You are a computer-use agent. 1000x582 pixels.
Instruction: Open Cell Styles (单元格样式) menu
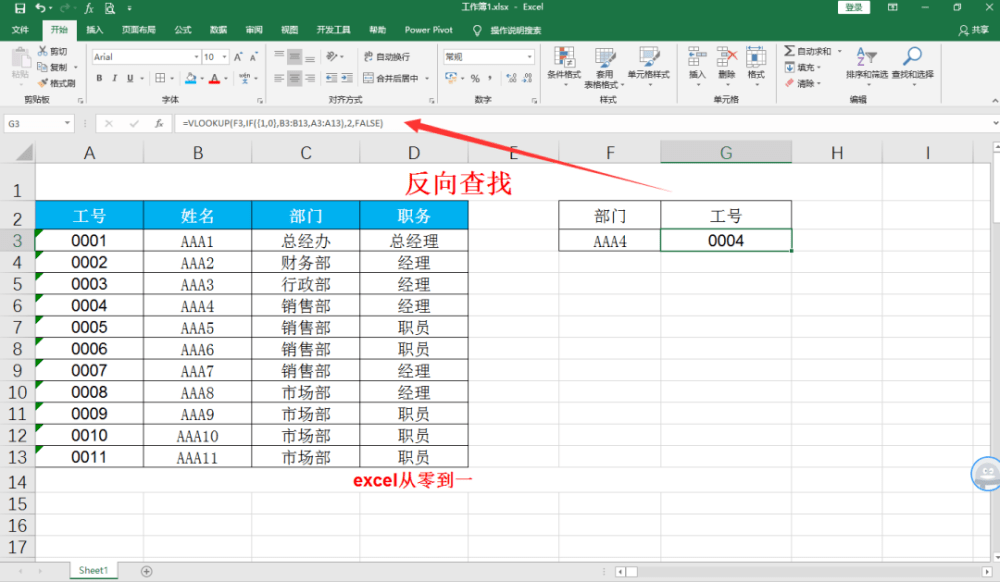point(649,66)
